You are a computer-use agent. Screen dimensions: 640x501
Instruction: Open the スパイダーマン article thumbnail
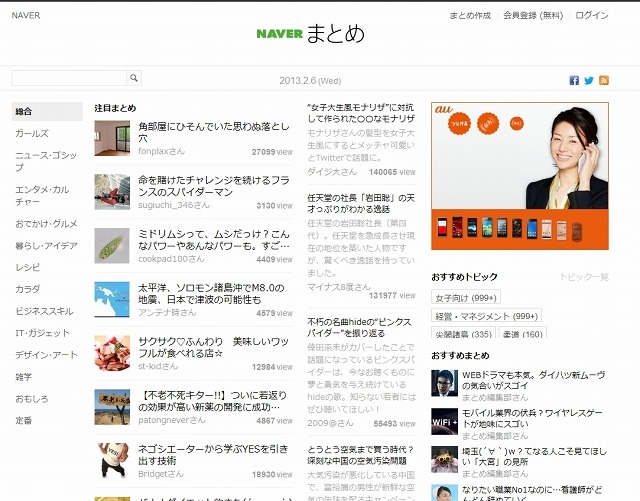[112, 192]
